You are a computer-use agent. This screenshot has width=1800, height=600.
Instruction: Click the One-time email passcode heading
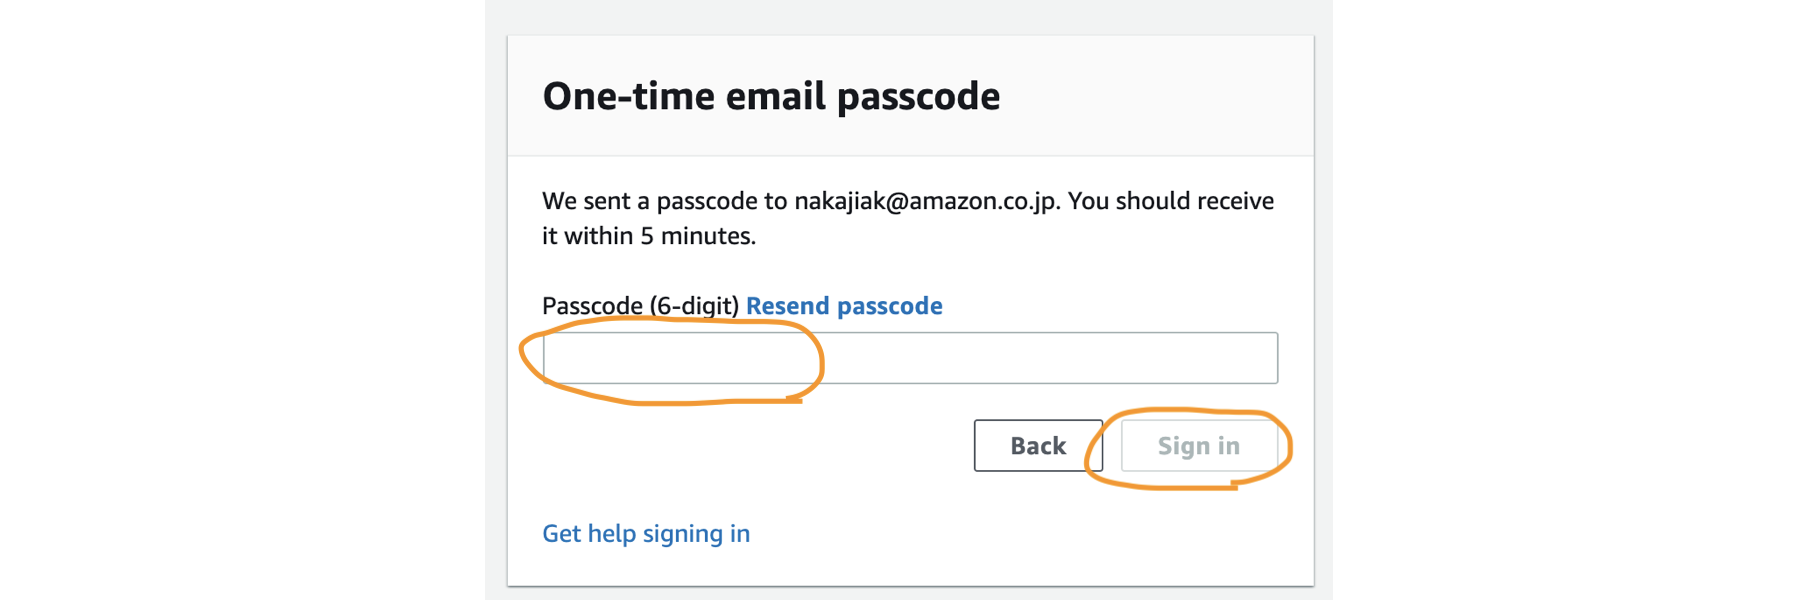point(771,96)
